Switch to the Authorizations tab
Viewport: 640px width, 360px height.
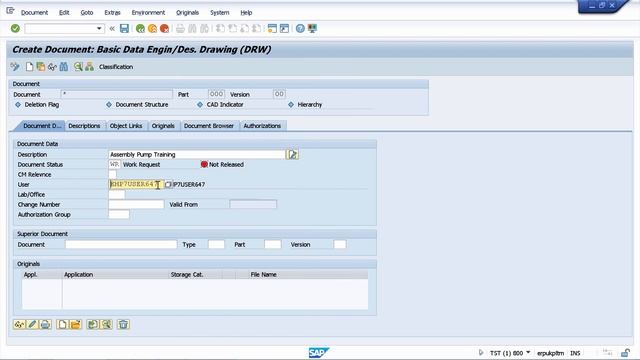262,126
